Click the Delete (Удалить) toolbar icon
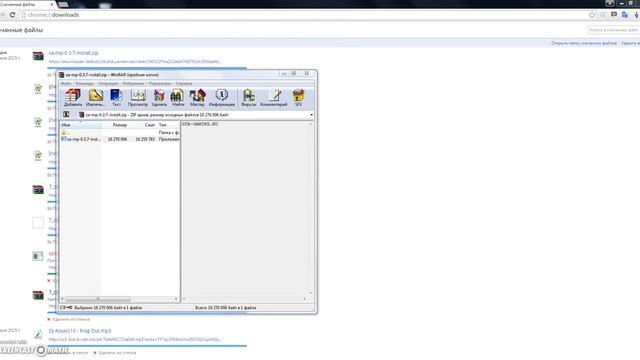640x360 pixels. tap(159, 98)
